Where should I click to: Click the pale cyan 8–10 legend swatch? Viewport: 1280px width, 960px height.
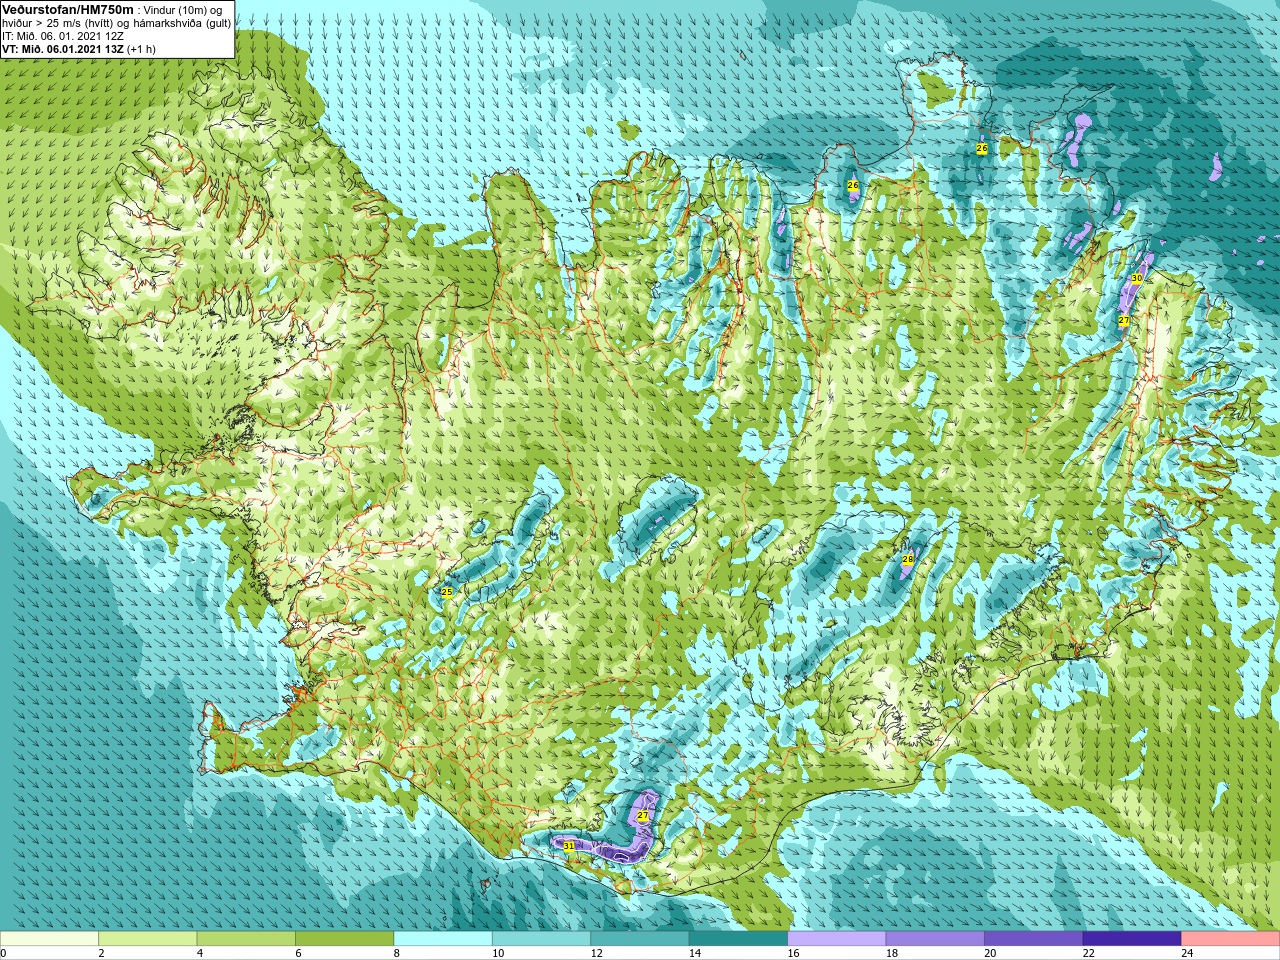pos(443,939)
